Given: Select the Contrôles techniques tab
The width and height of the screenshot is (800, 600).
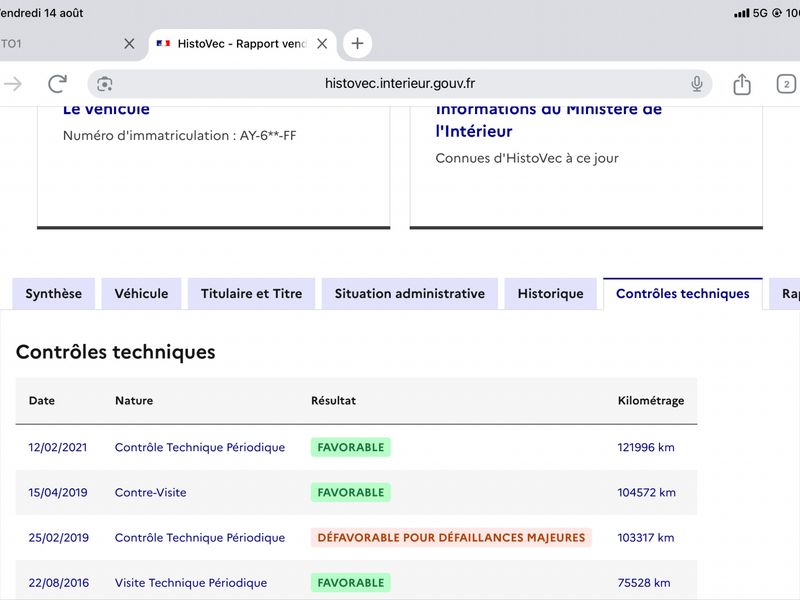Looking at the screenshot, I should 683,293.
